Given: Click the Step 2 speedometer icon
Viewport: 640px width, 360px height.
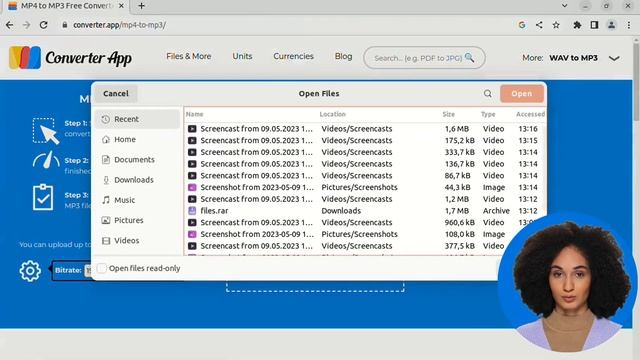Looking at the screenshot, I should click(46, 160).
